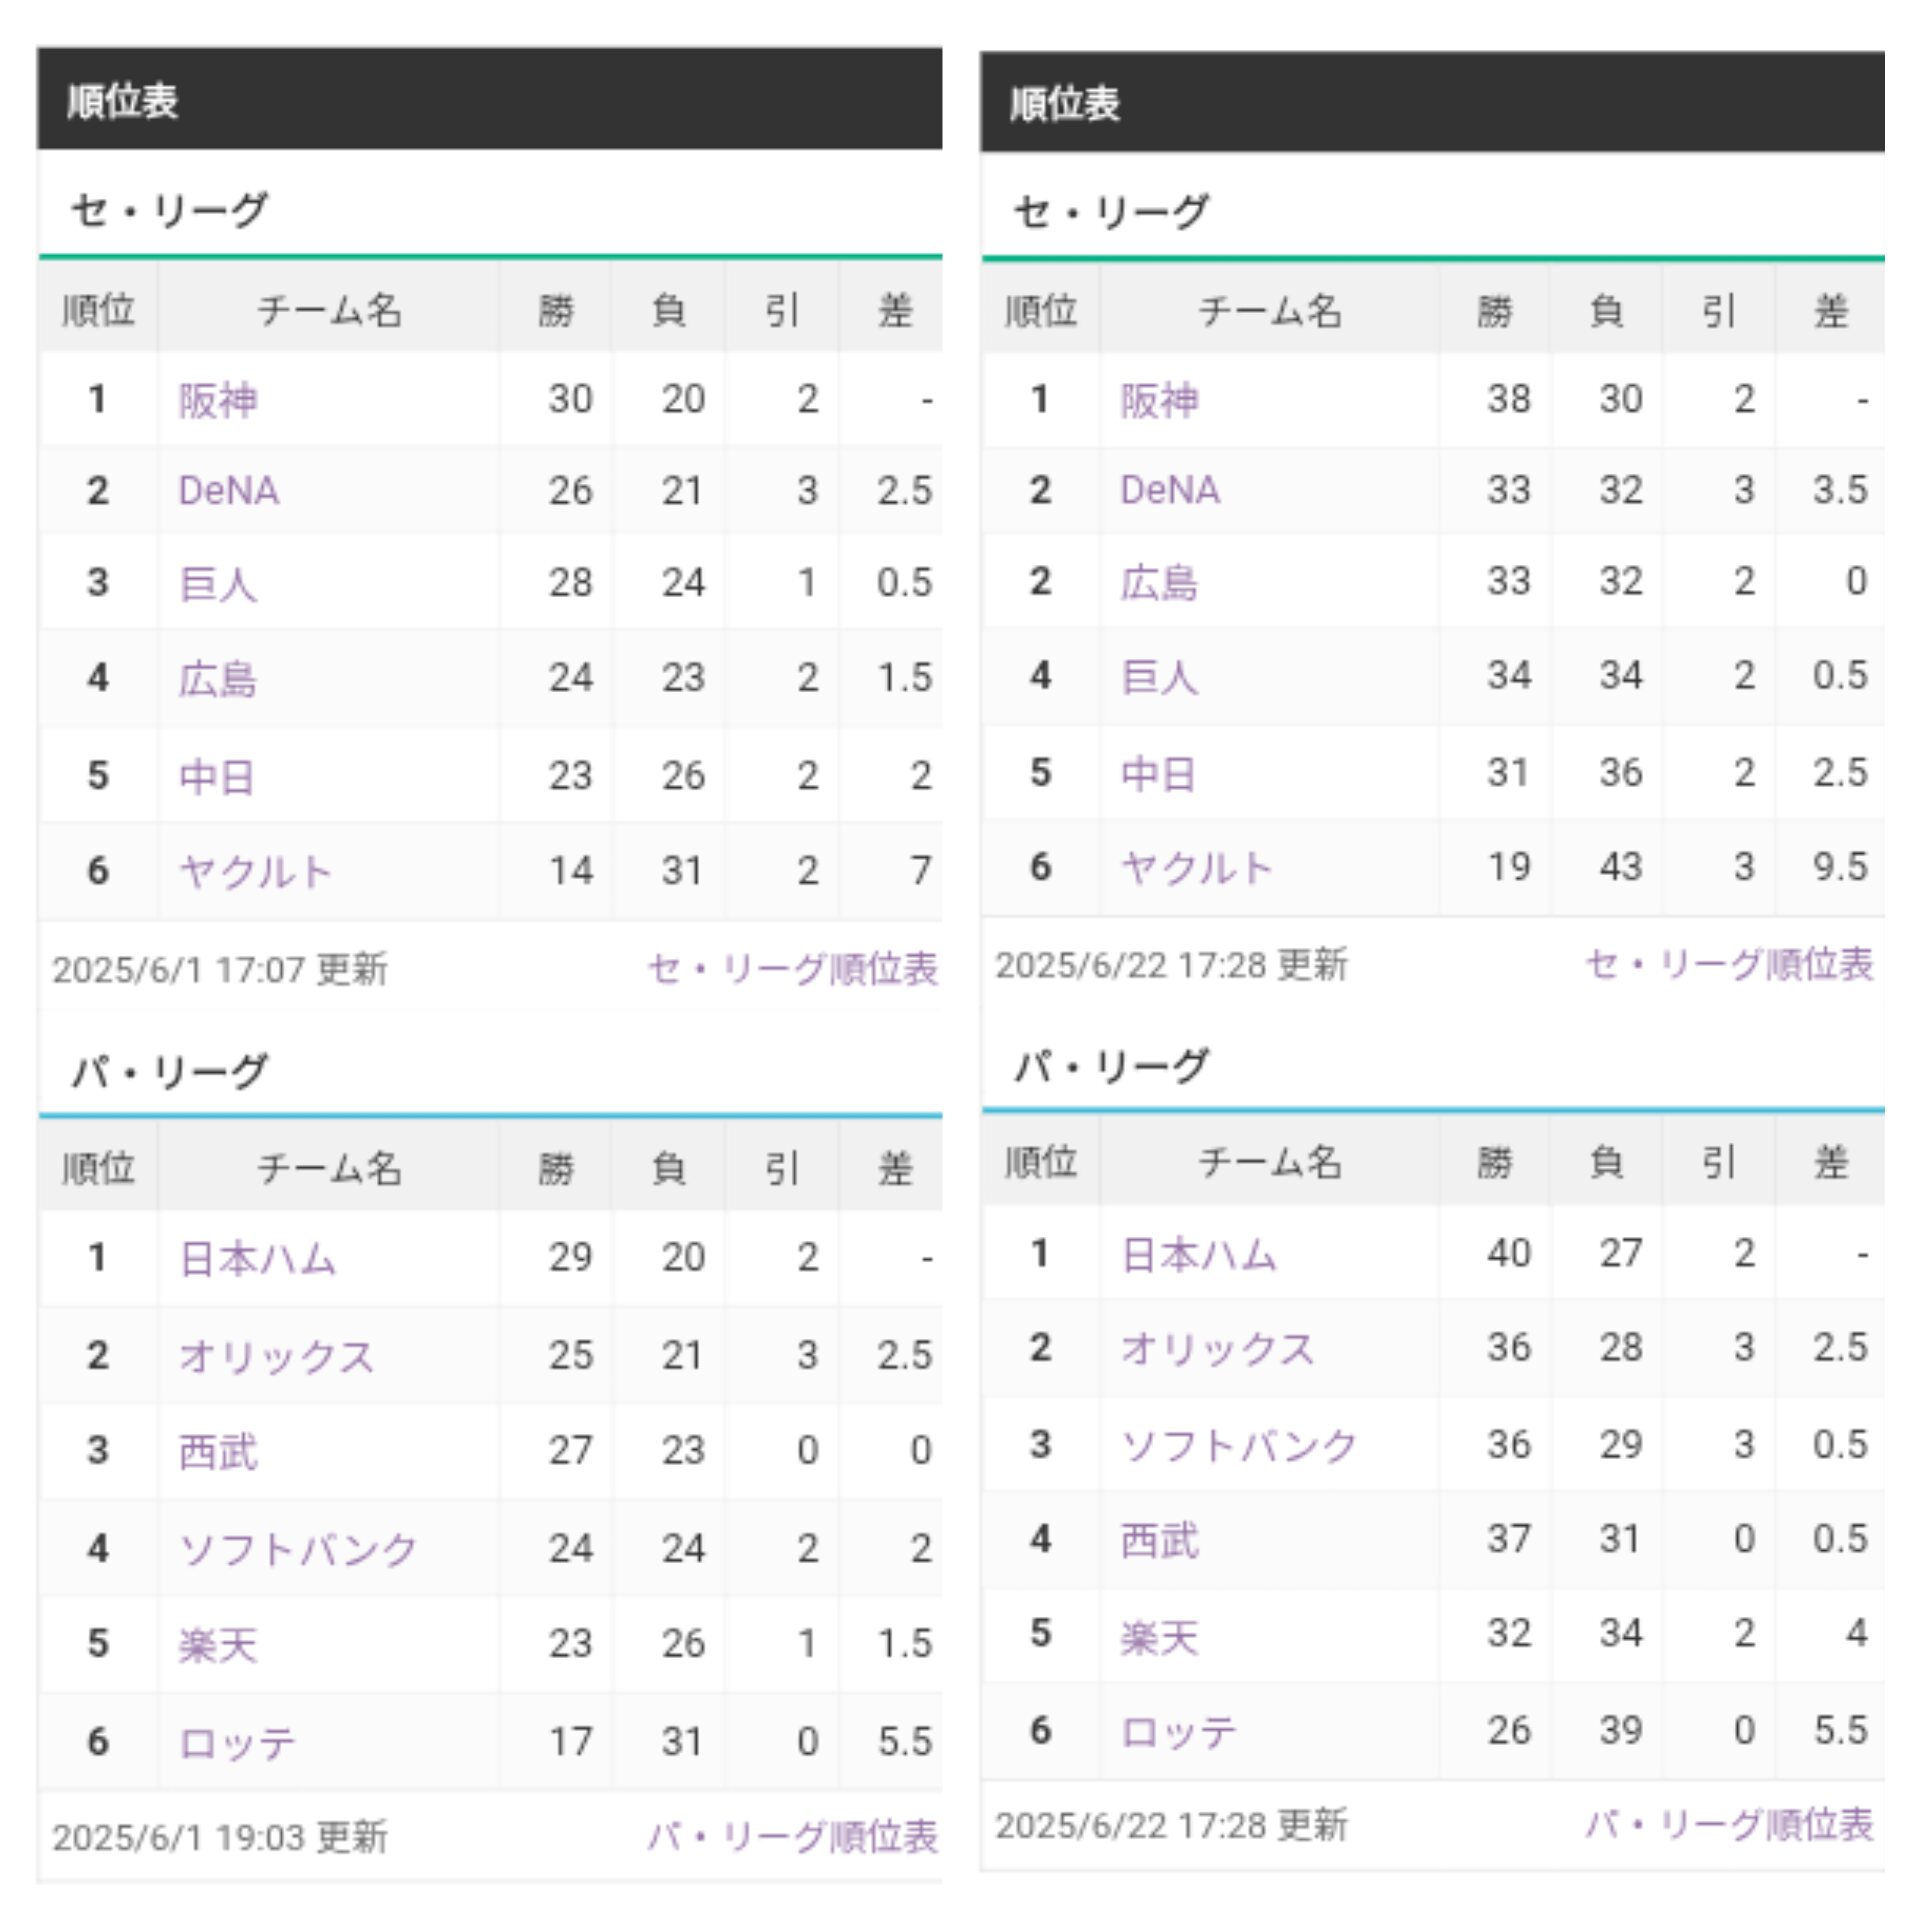Open 阪神 link in the 2025/6/1 standings

tap(218, 400)
